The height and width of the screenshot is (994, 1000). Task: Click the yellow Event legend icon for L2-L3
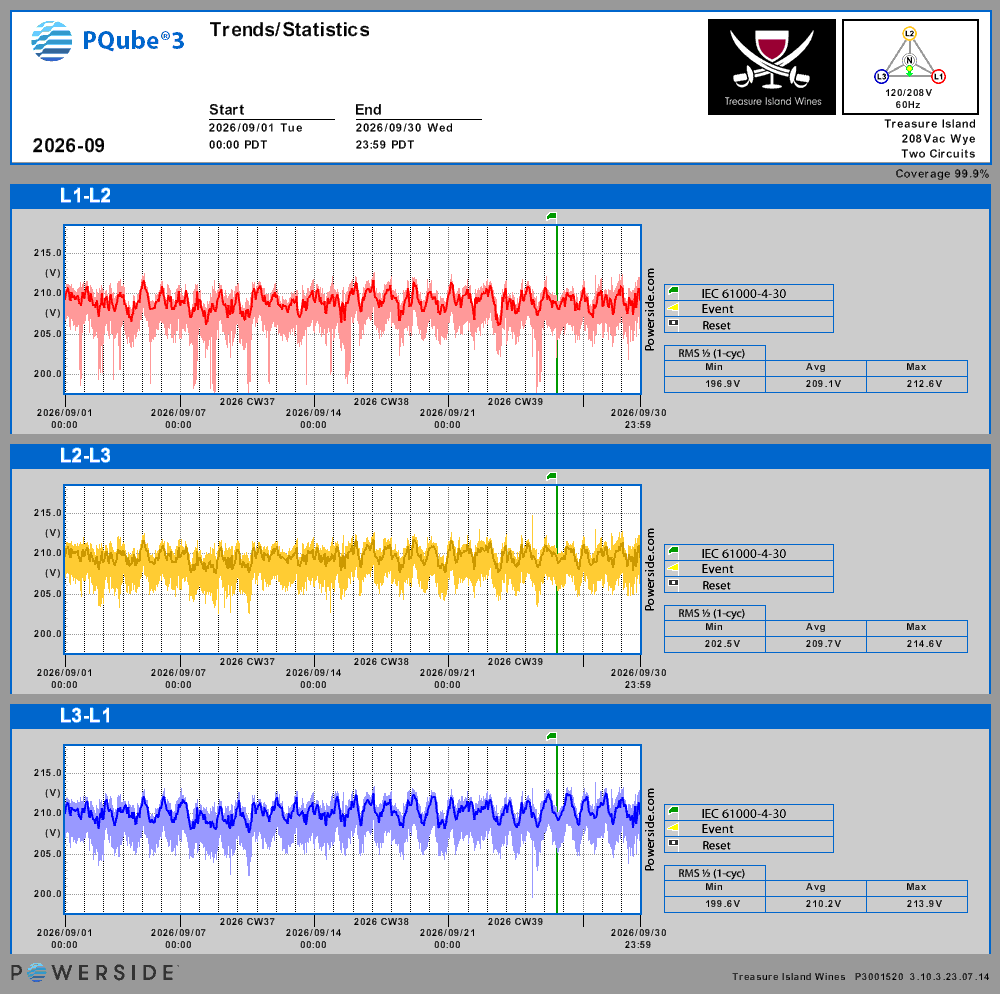(x=673, y=569)
